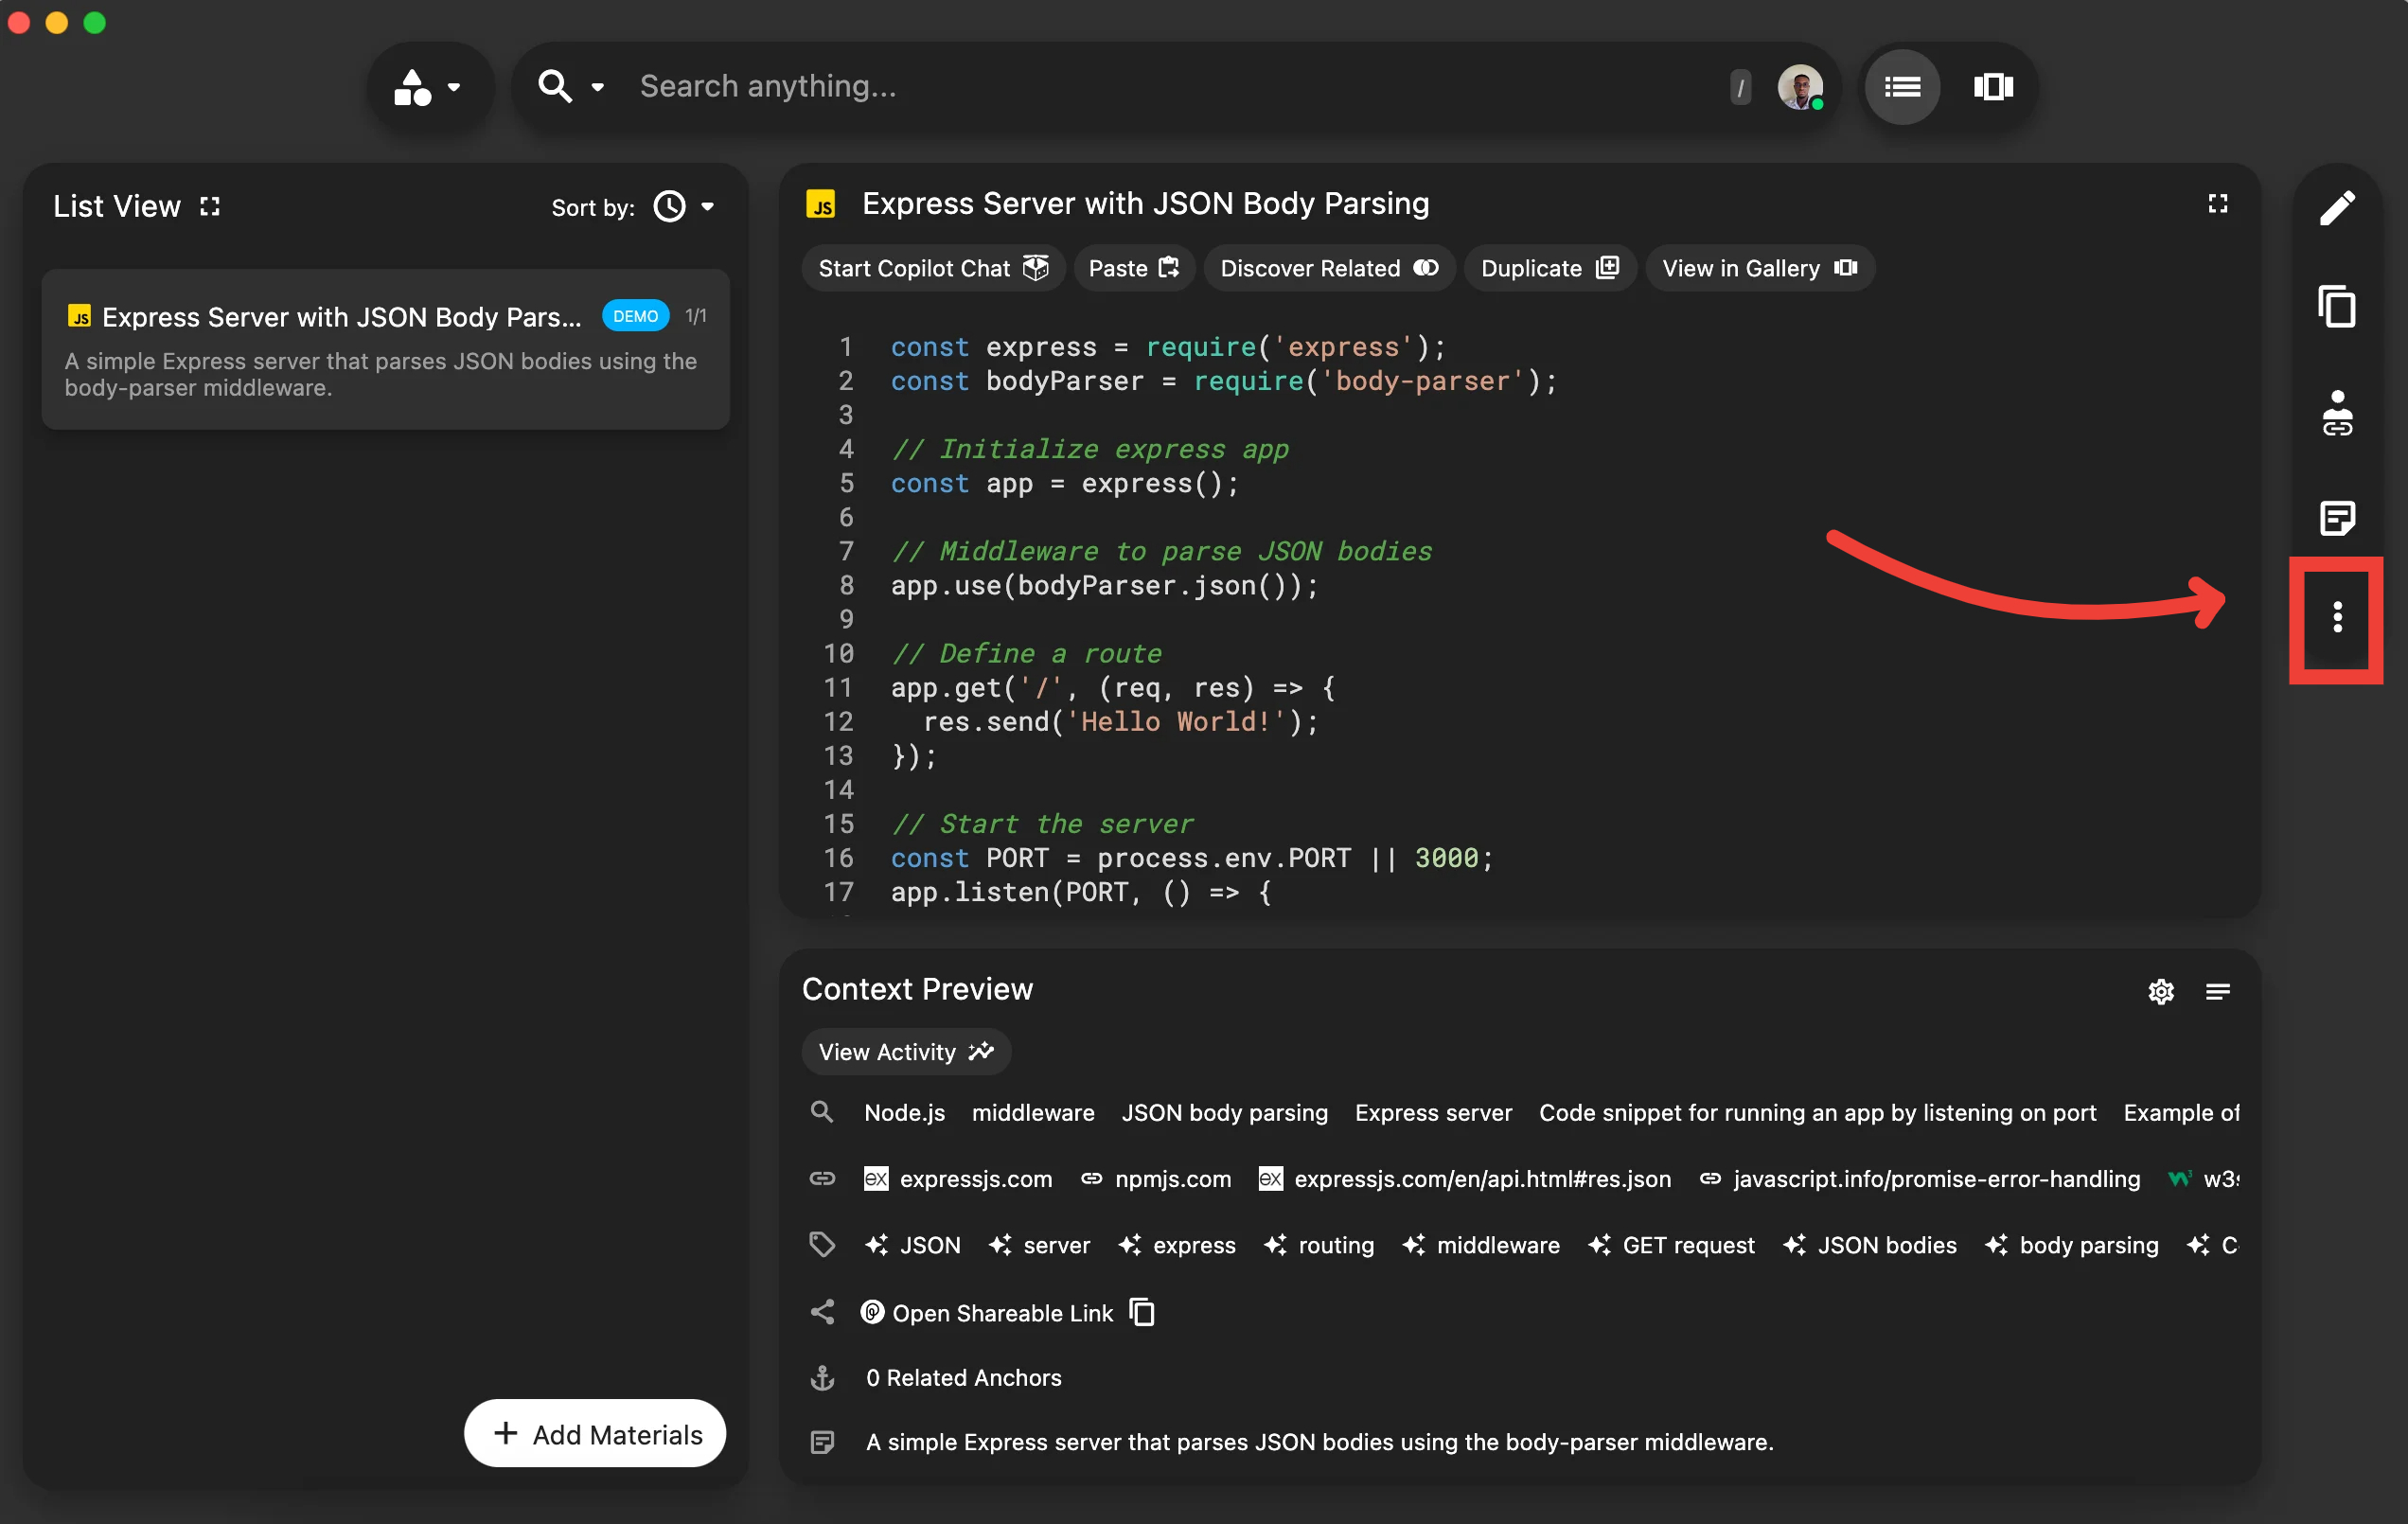Open search mode dropdown arrow

[x=597, y=87]
